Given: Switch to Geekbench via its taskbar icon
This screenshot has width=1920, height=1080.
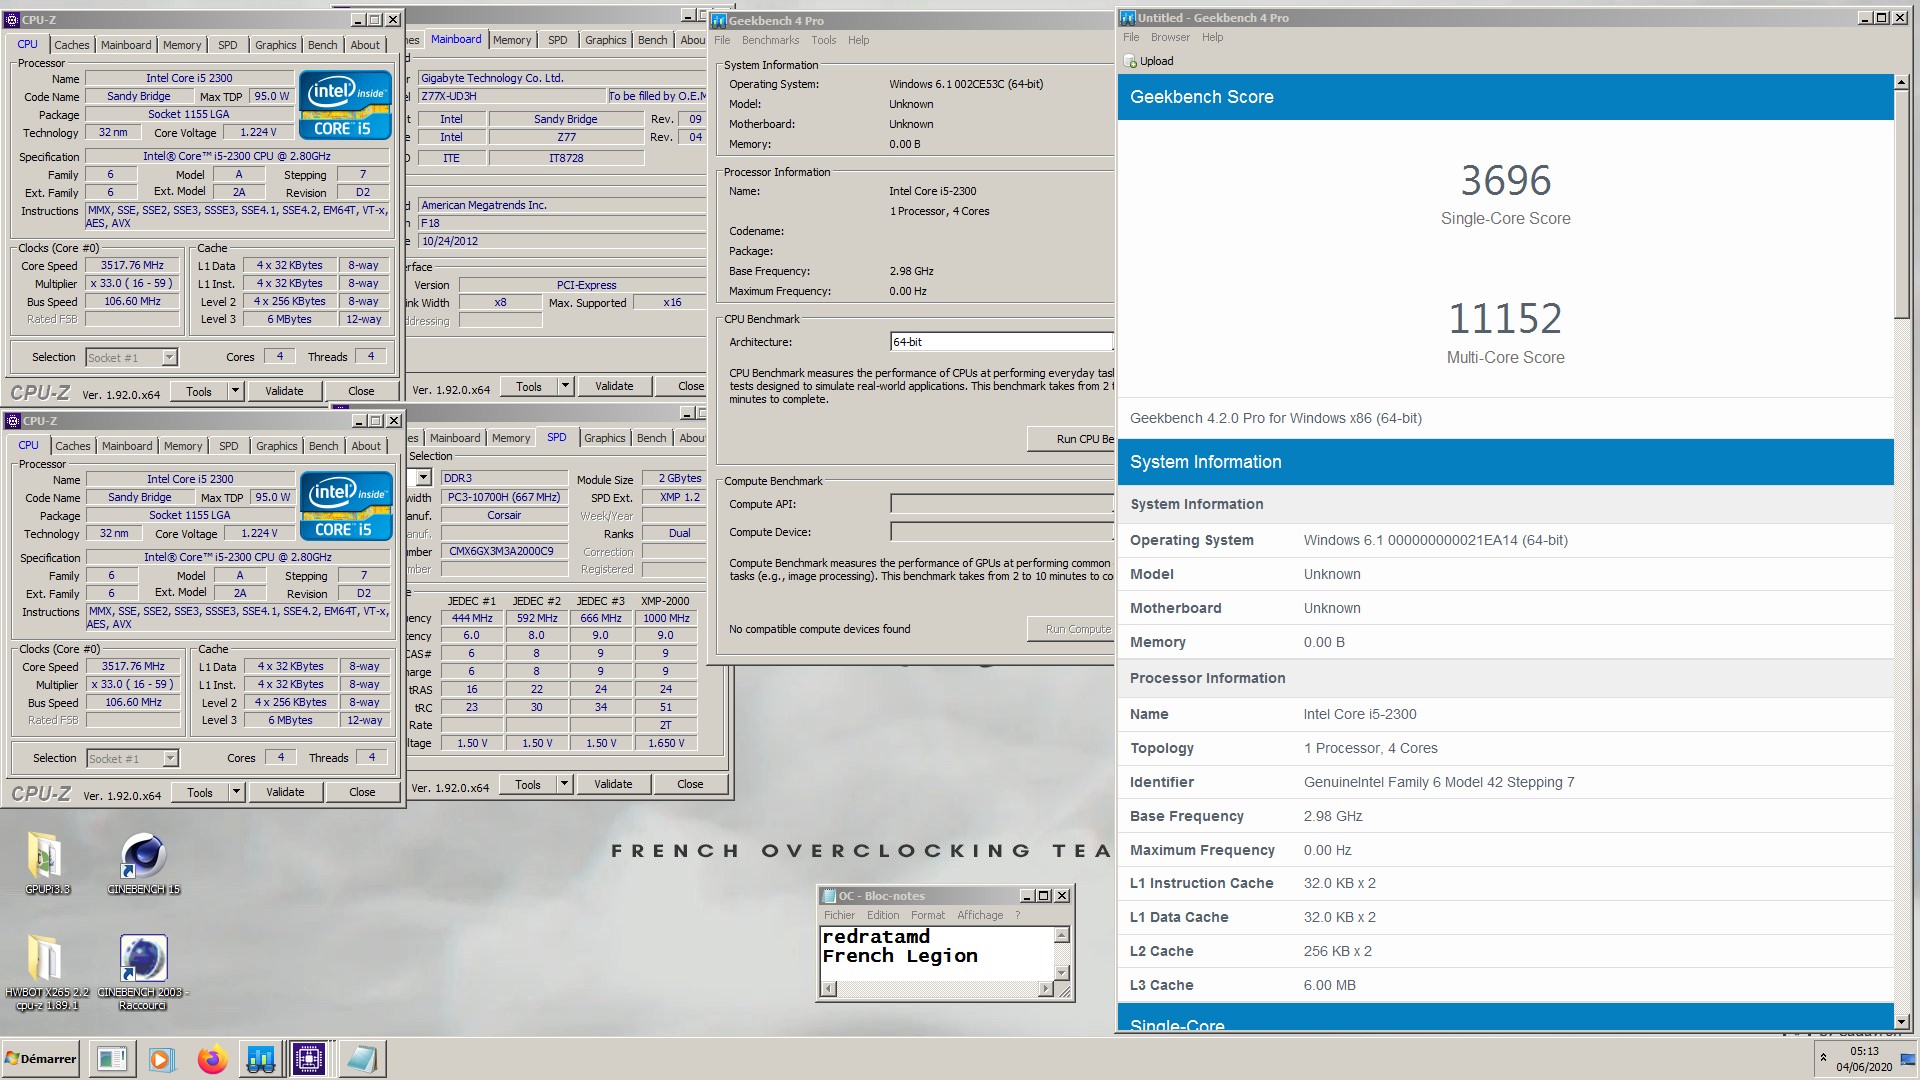Looking at the screenshot, I should pyautogui.click(x=261, y=1059).
